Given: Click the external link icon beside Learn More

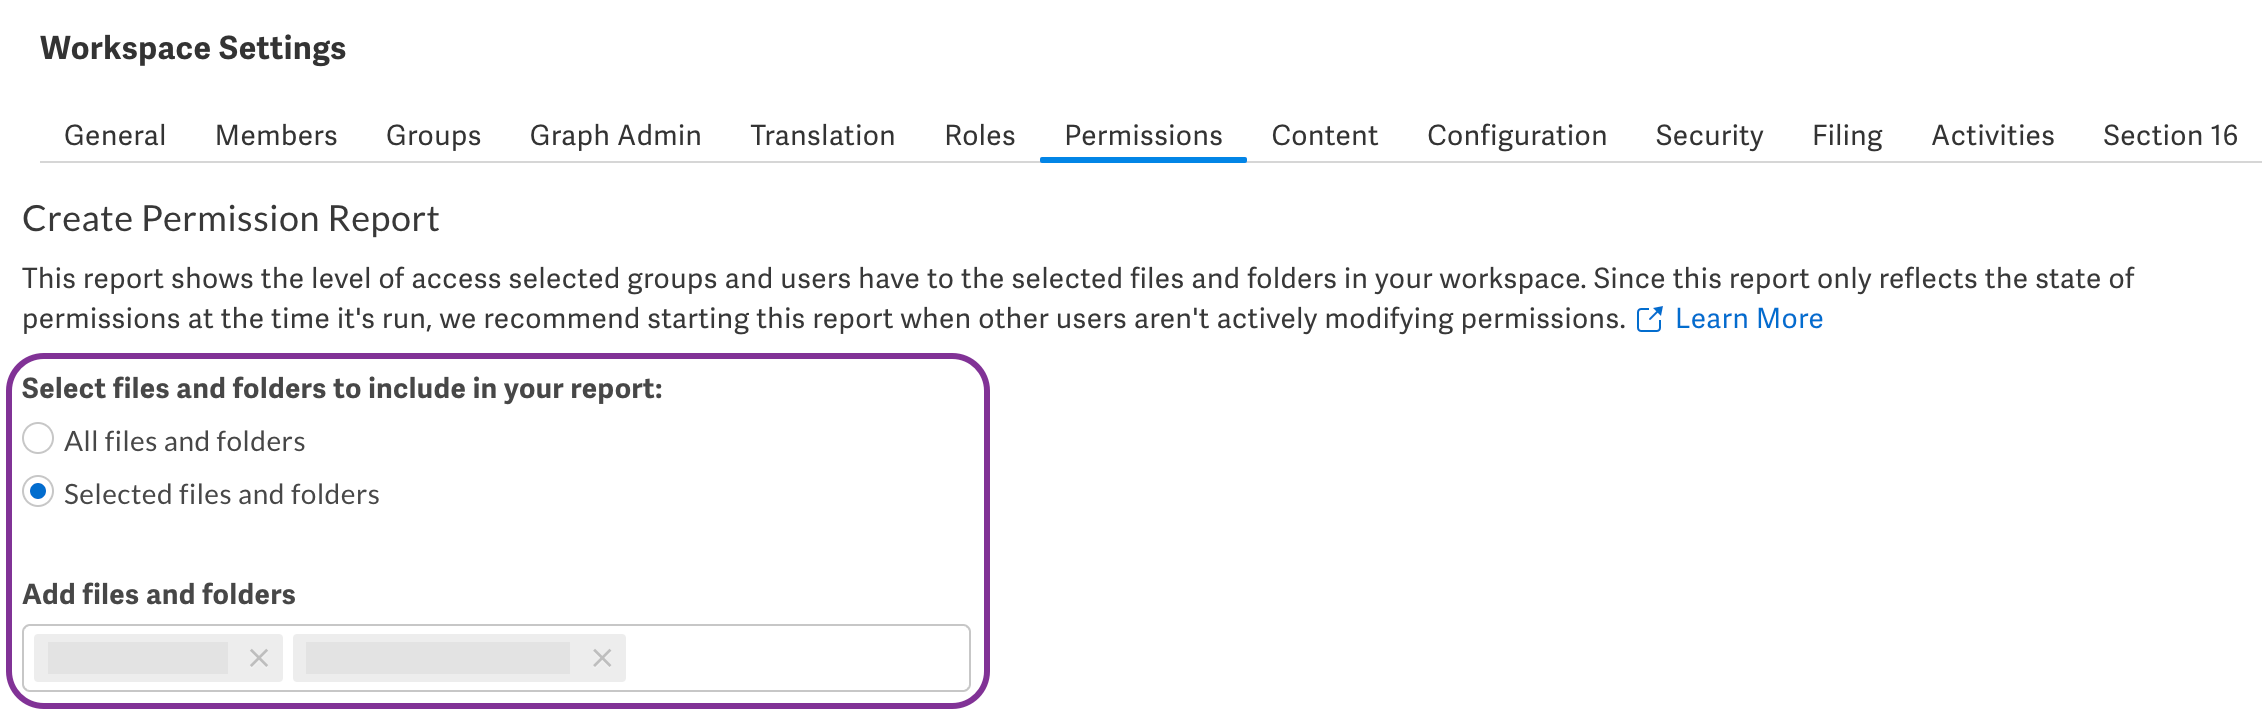Looking at the screenshot, I should click(x=1649, y=319).
